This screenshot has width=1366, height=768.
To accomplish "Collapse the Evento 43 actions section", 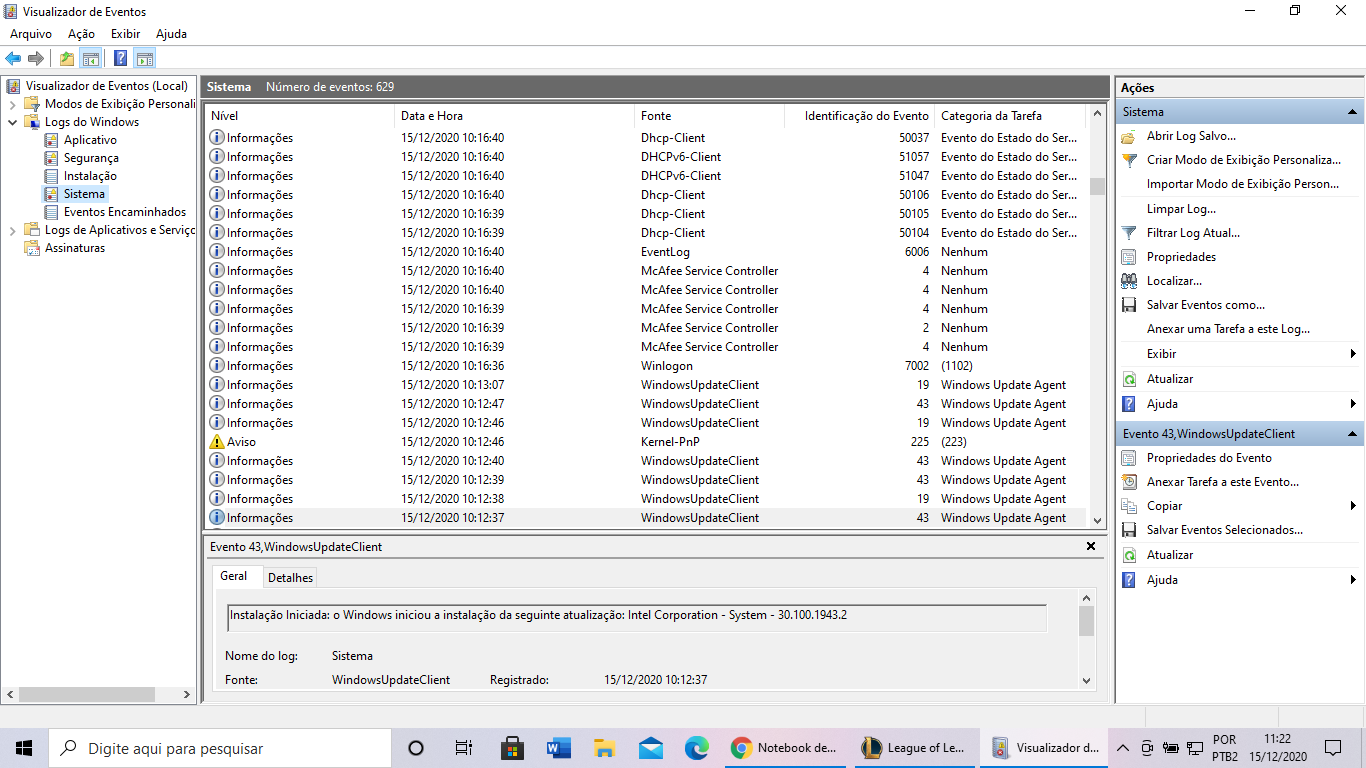I will pos(1352,434).
